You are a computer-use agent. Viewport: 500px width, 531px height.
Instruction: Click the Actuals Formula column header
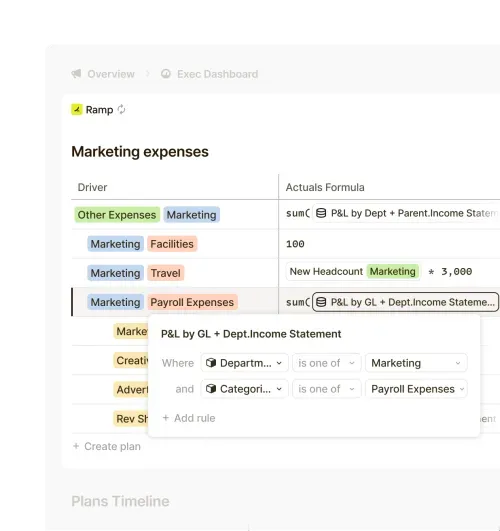(x=325, y=187)
